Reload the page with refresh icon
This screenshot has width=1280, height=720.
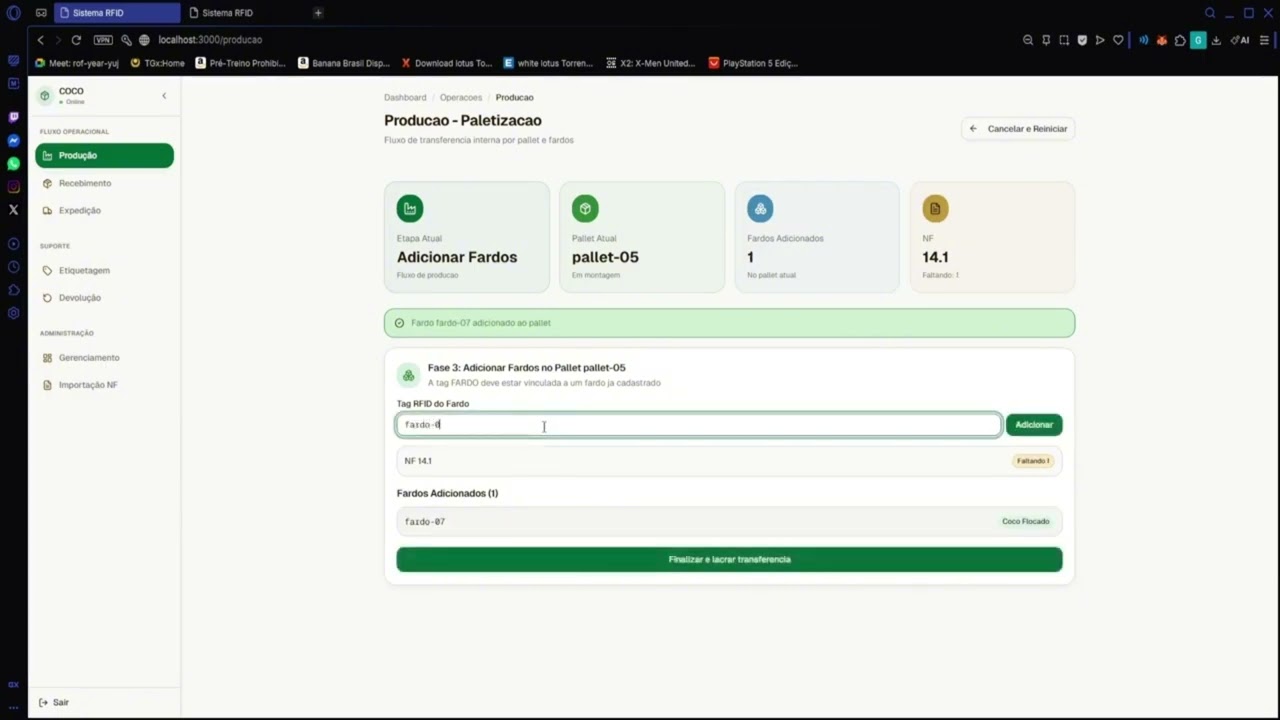(76, 40)
